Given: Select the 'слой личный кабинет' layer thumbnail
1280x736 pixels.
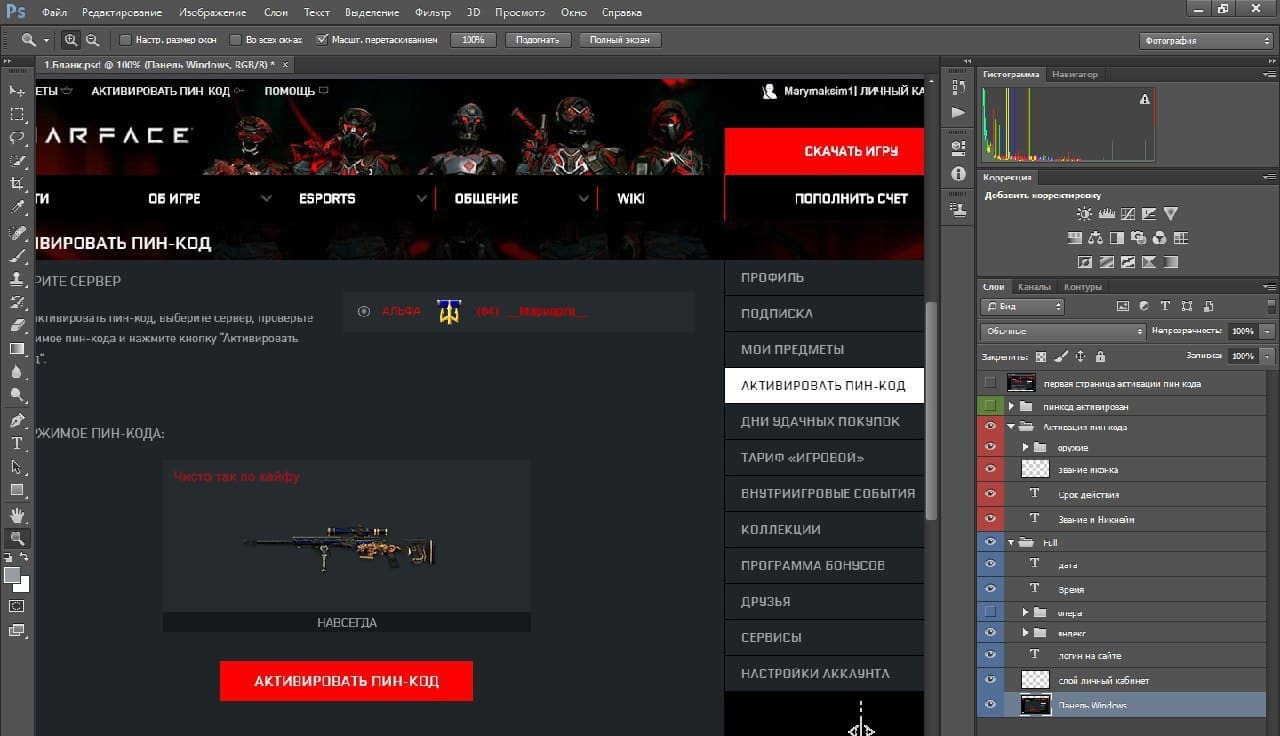Looking at the screenshot, I should (x=1034, y=680).
